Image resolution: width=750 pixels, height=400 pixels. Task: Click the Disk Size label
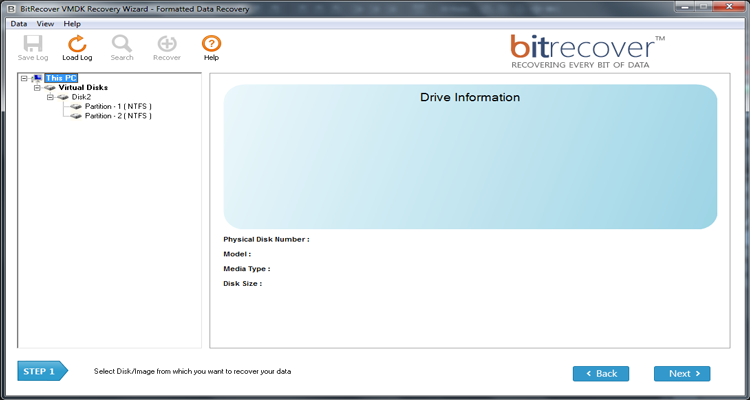coord(242,284)
